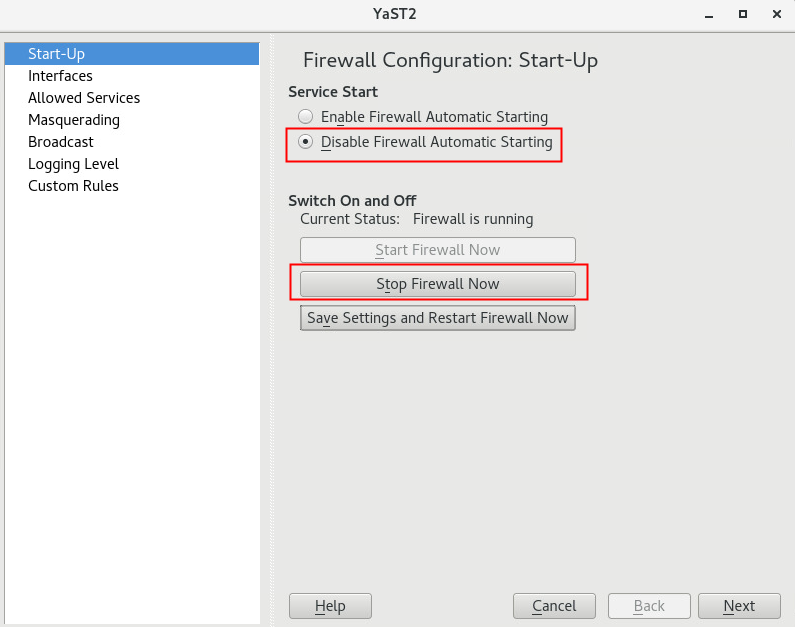Viewport: 795px width, 627px height.
Task: Show Logging Level options
Action: point(73,164)
